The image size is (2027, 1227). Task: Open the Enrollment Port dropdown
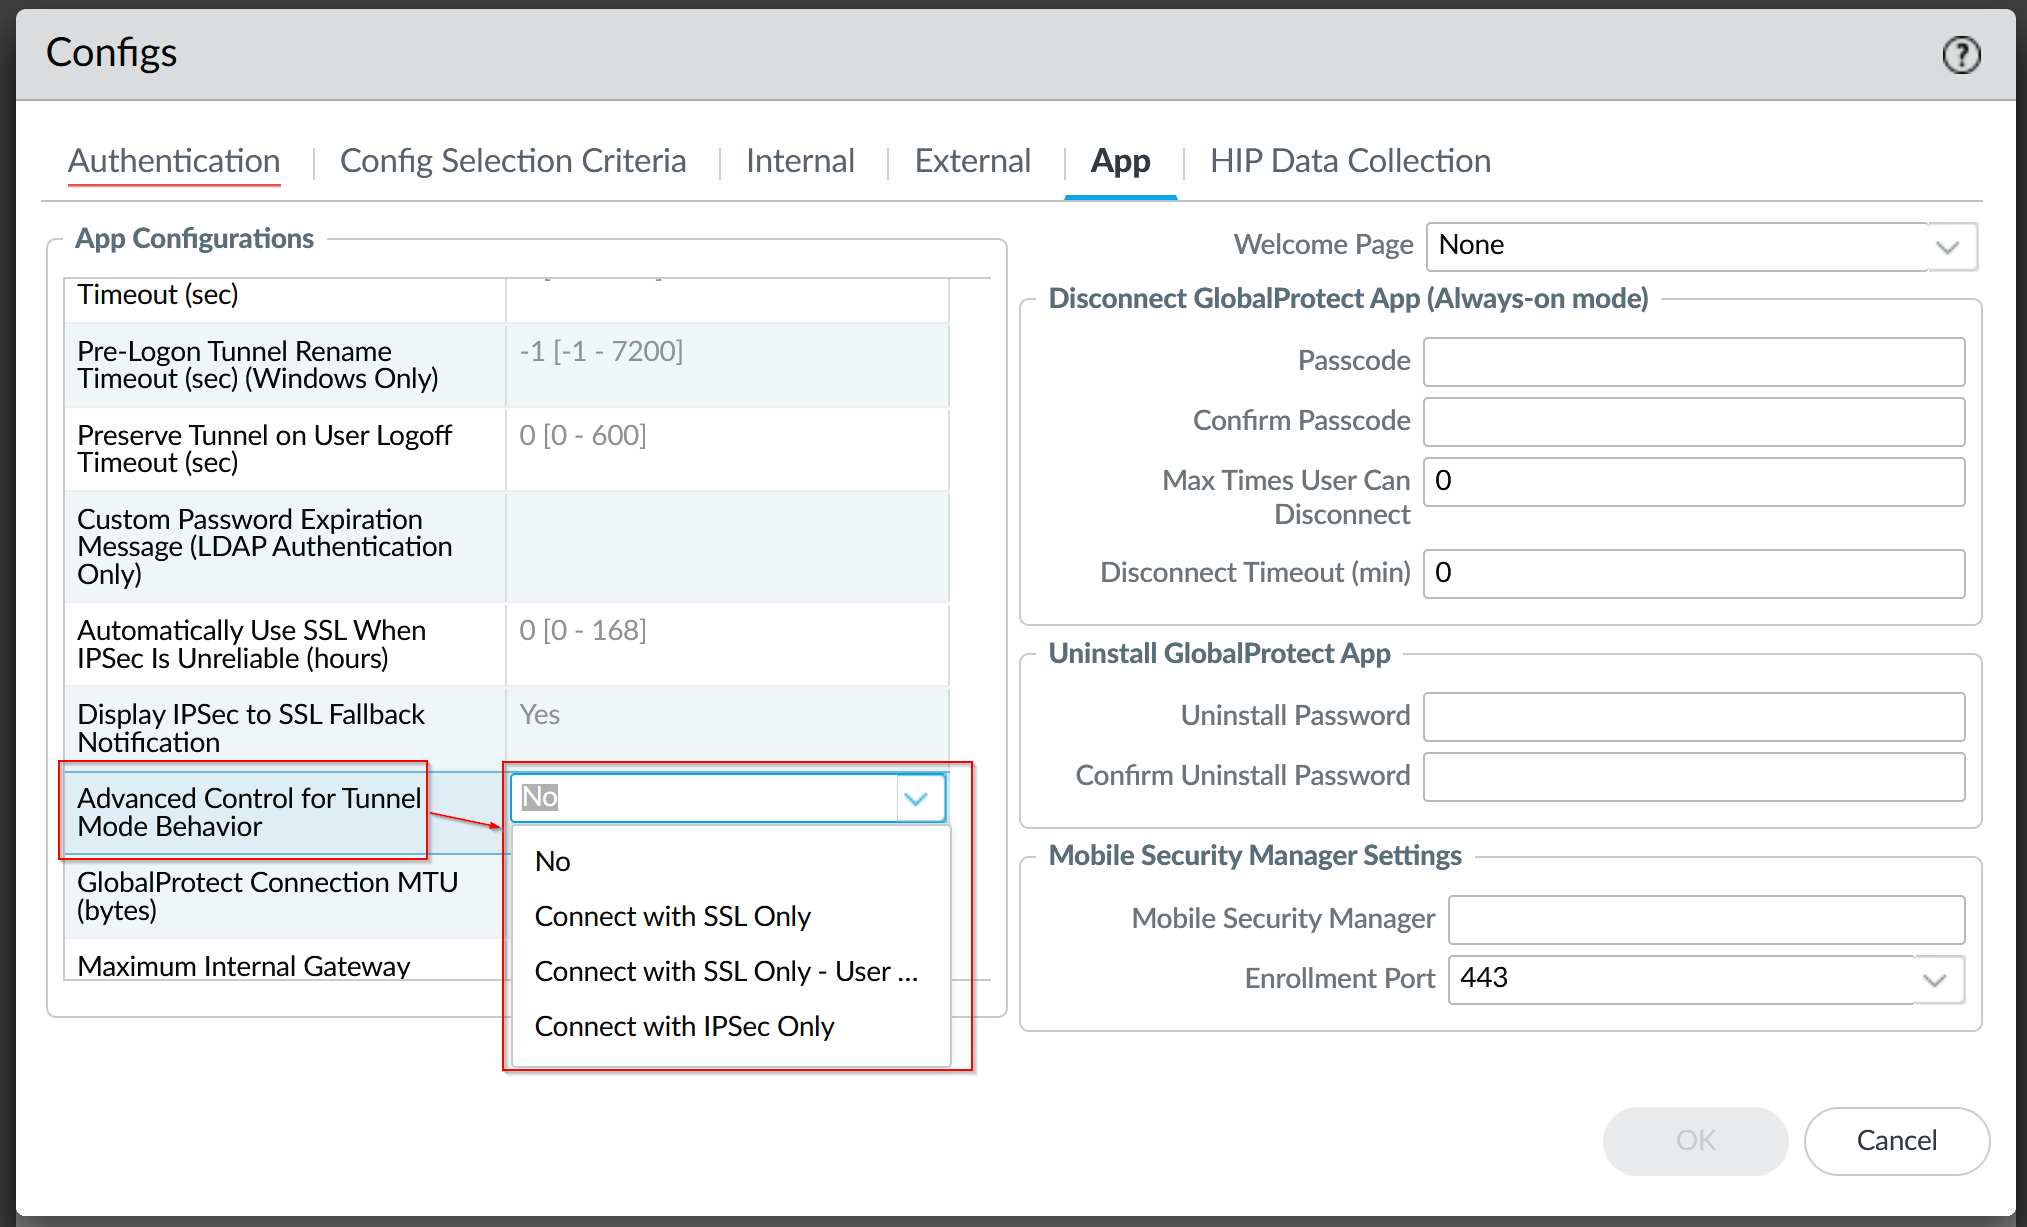[1934, 980]
